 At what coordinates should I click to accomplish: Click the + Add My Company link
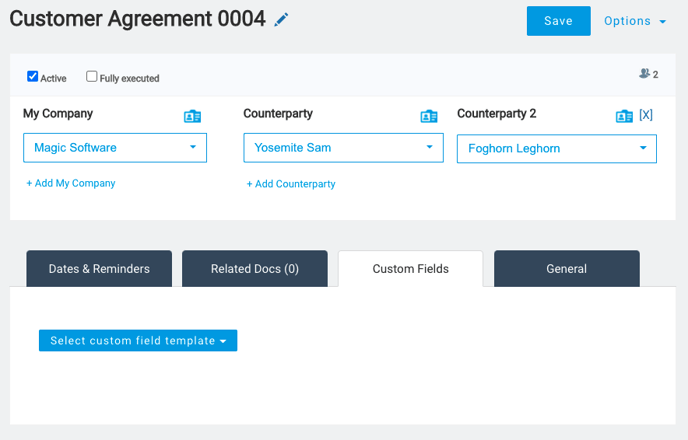[x=71, y=183]
